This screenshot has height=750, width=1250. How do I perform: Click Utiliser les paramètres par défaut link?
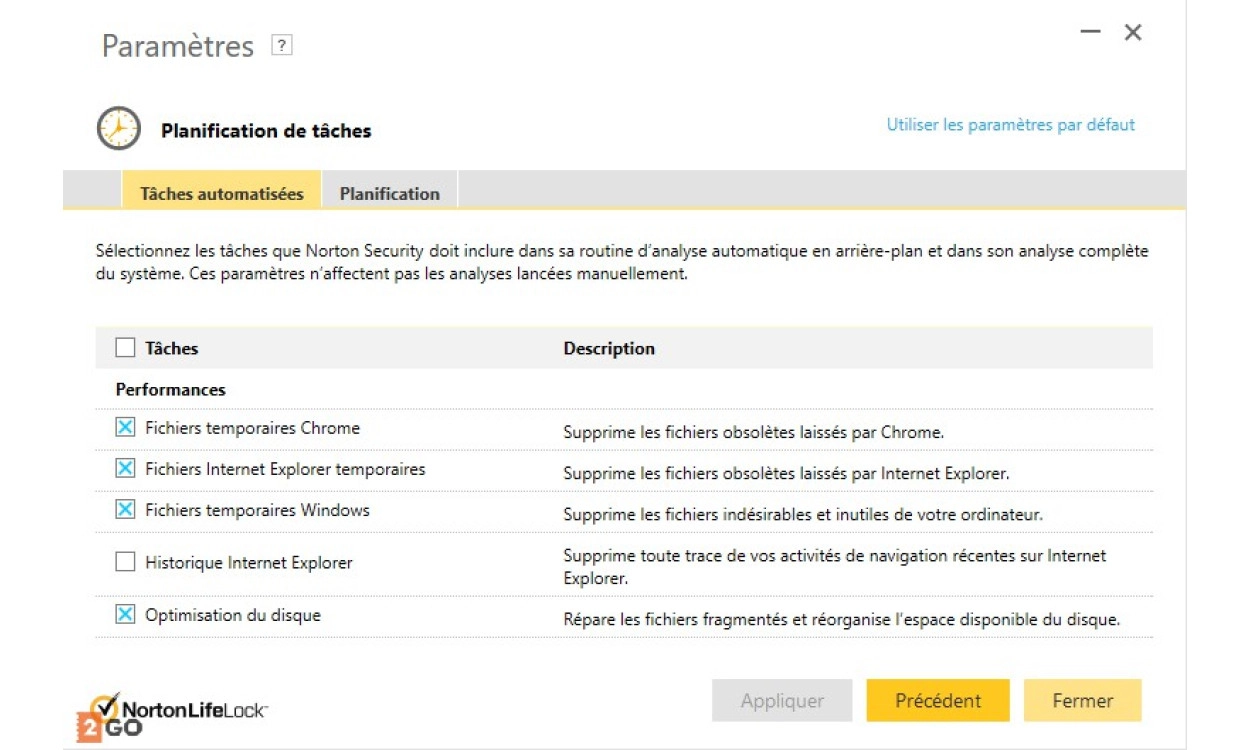1010,125
